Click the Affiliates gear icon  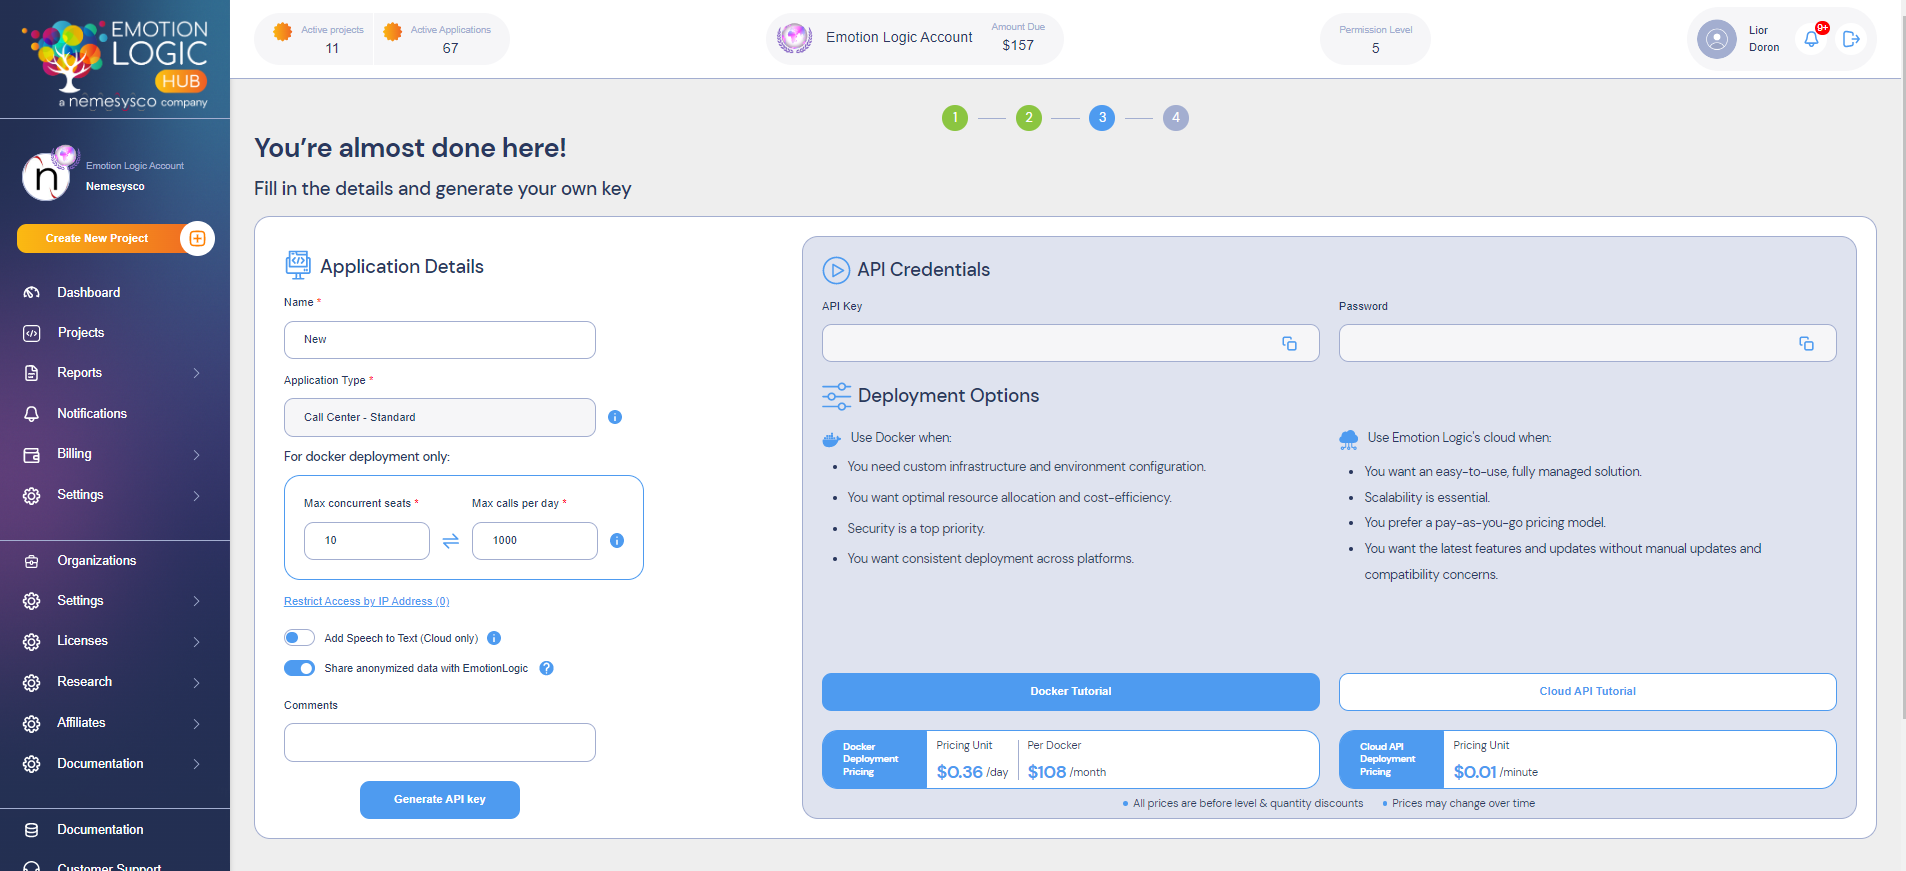point(32,723)
